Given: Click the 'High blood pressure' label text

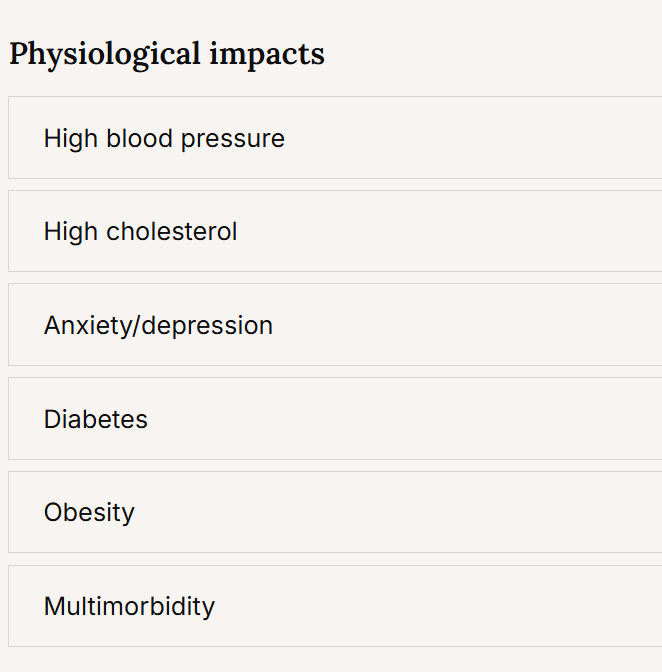Looking at the screenshot, I should click(x=164, y=139).
